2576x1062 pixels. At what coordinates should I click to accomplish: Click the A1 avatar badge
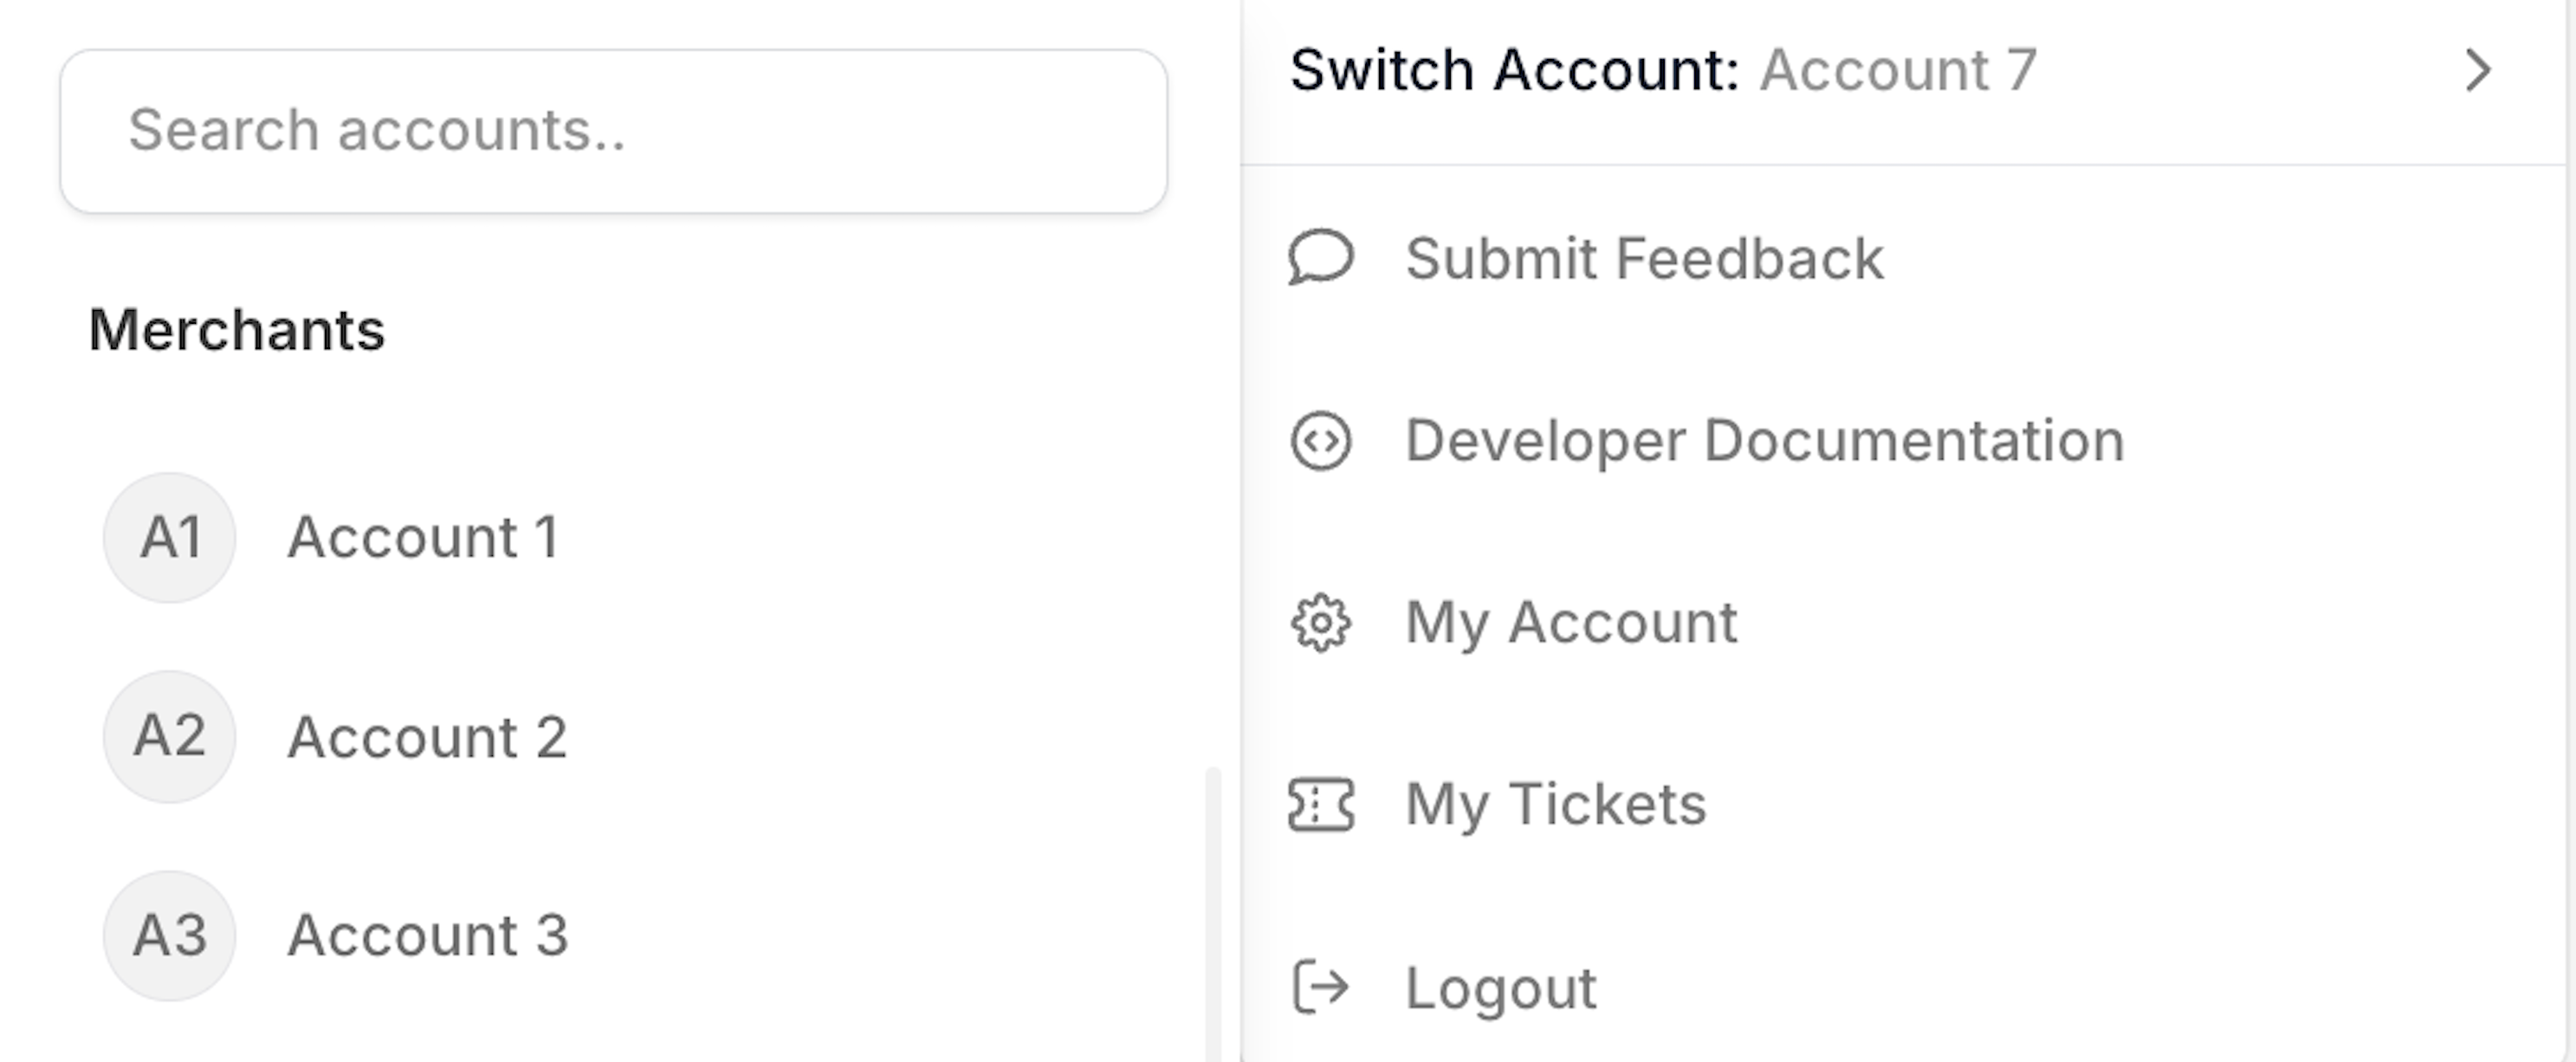169,538
